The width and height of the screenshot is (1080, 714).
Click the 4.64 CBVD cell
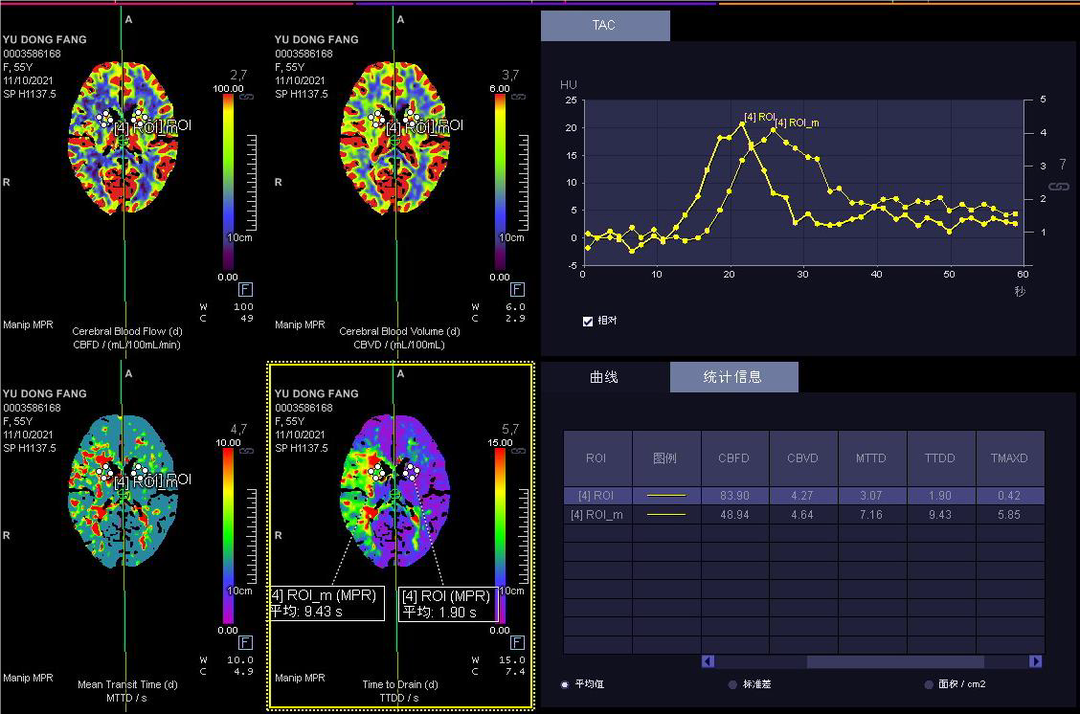(x=804, y=515)
